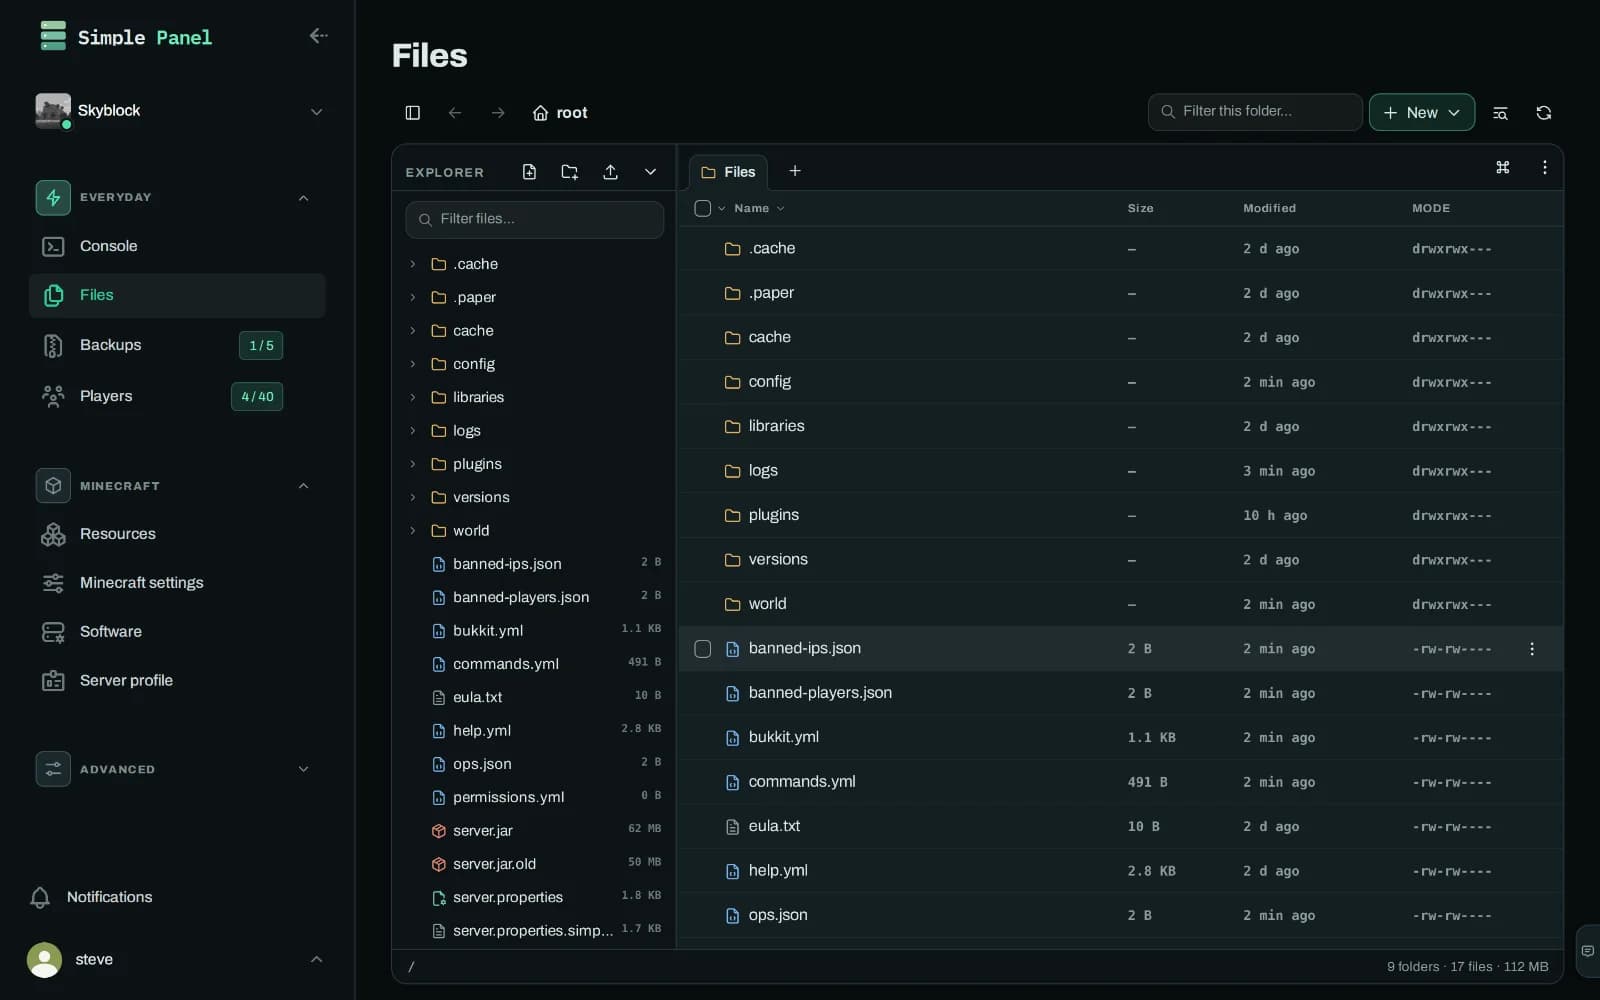This screenshot has width=1600, height=1000.
Task: Toggle the explorer panel layout icon
Action: click(412, 113)
